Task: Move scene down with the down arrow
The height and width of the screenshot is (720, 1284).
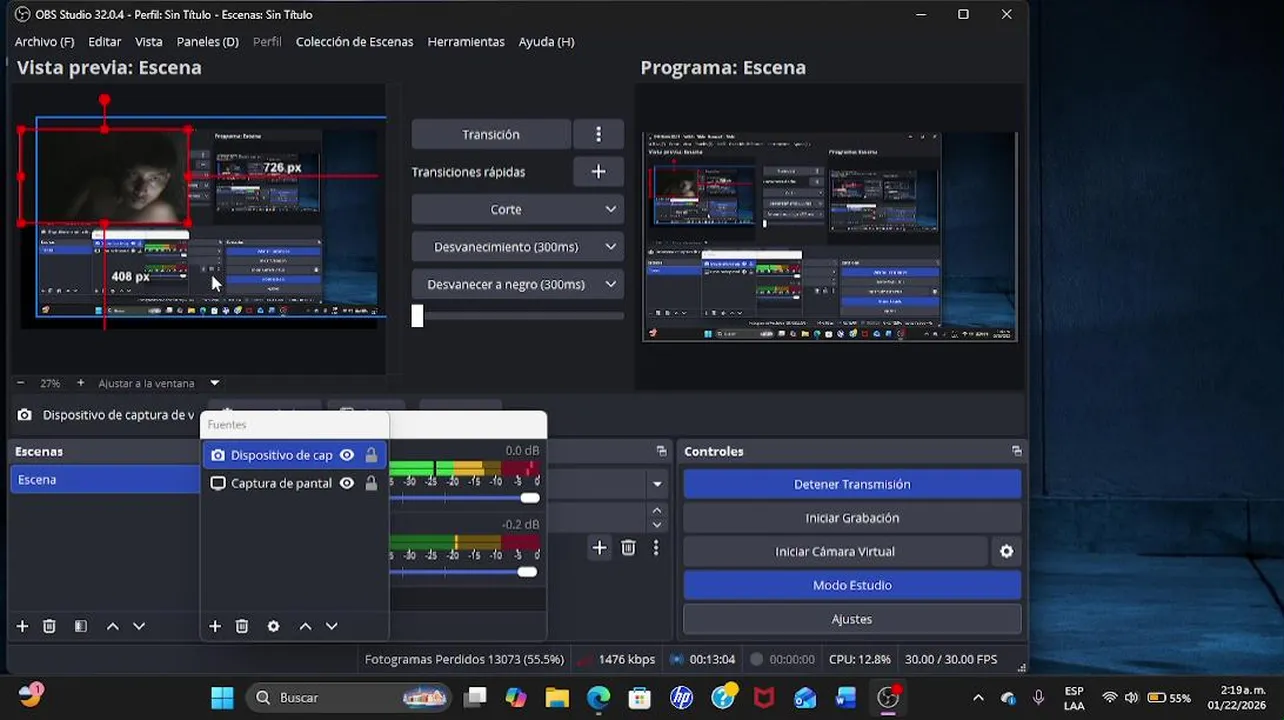Action: 139,626
